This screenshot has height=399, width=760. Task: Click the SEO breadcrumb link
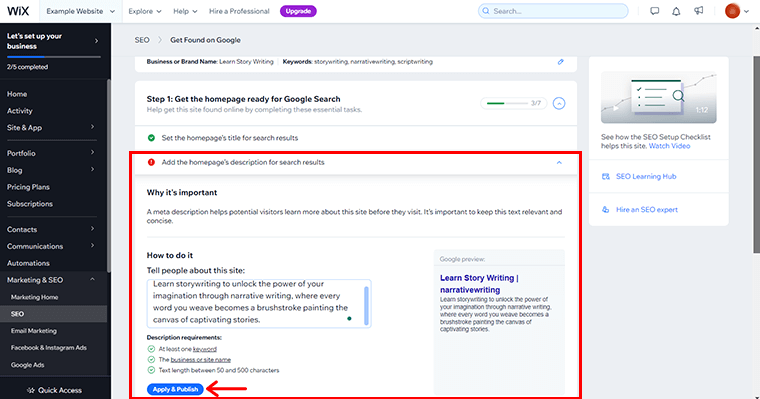click(142, 40)
